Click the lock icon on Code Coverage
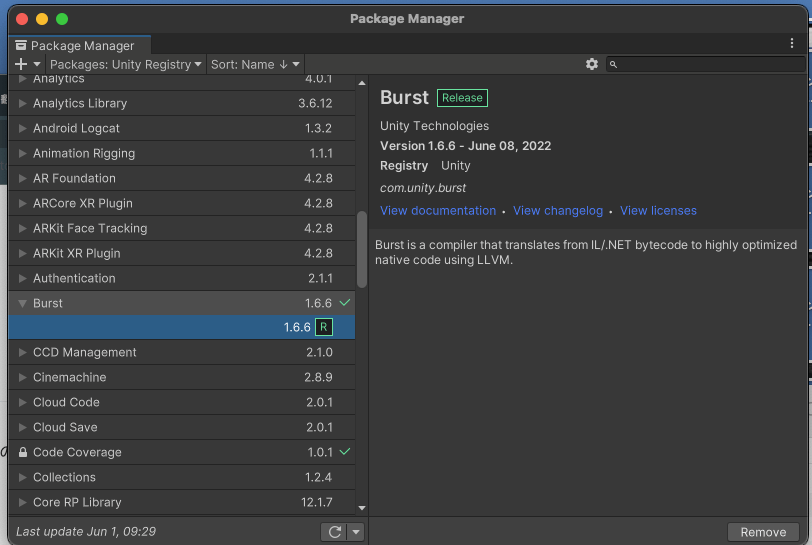Screen dimensions: 812x545 23,452
